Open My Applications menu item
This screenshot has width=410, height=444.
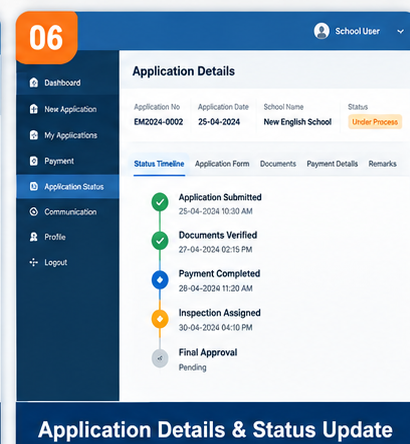[68, 135]
